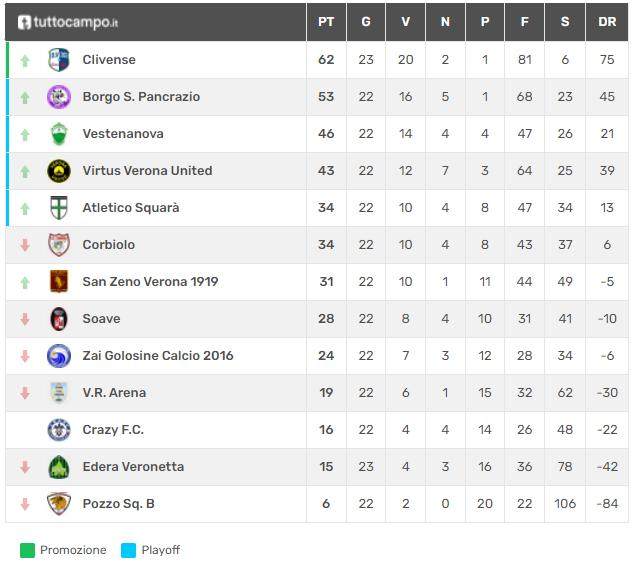Click the Soave team crest icon
636x565 pixels.
click(x=59, y=319)
